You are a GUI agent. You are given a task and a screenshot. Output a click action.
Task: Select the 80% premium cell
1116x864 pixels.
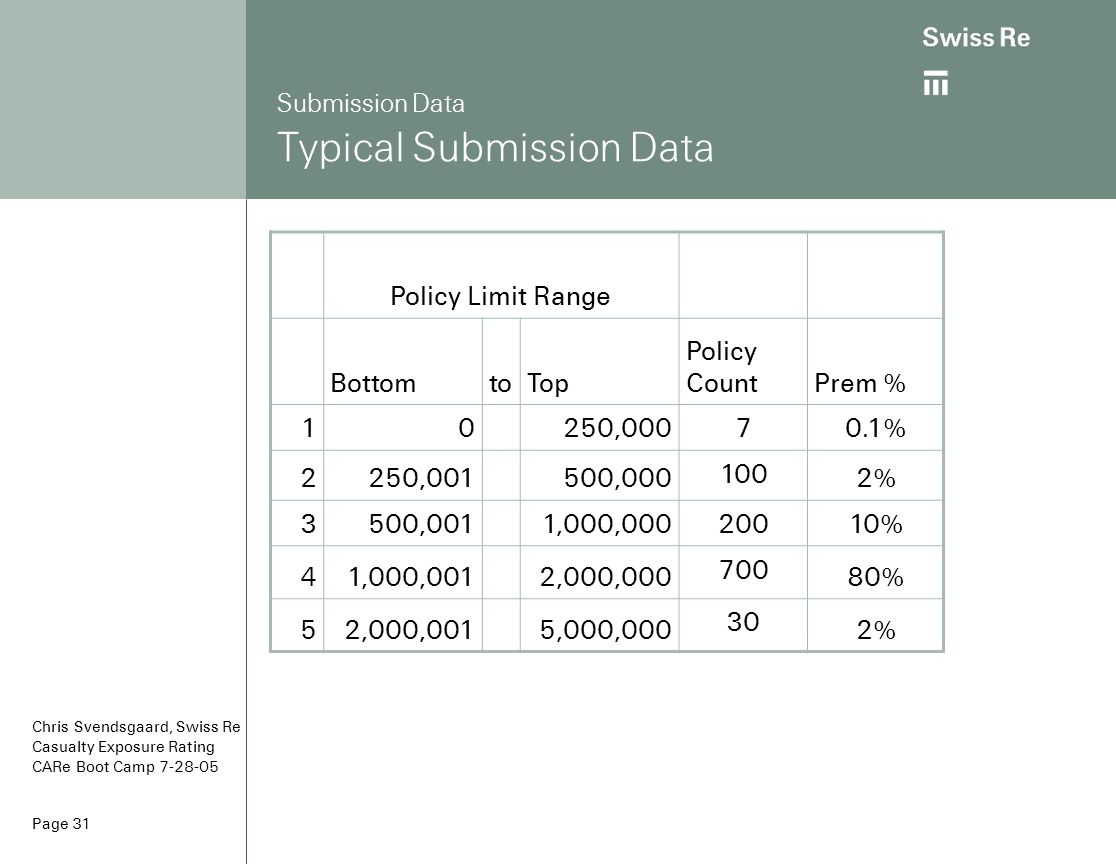[x=875, y=572]
